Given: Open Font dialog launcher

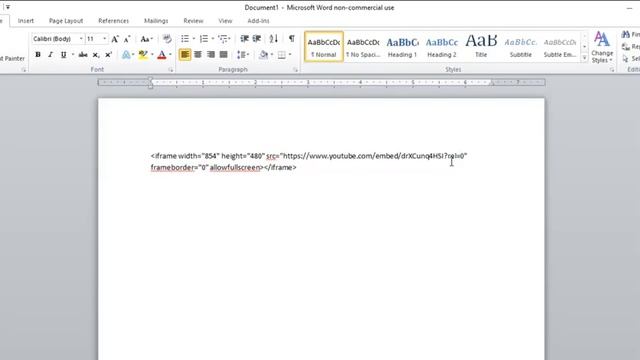Looking at the screenshot, I should [171, 70].
